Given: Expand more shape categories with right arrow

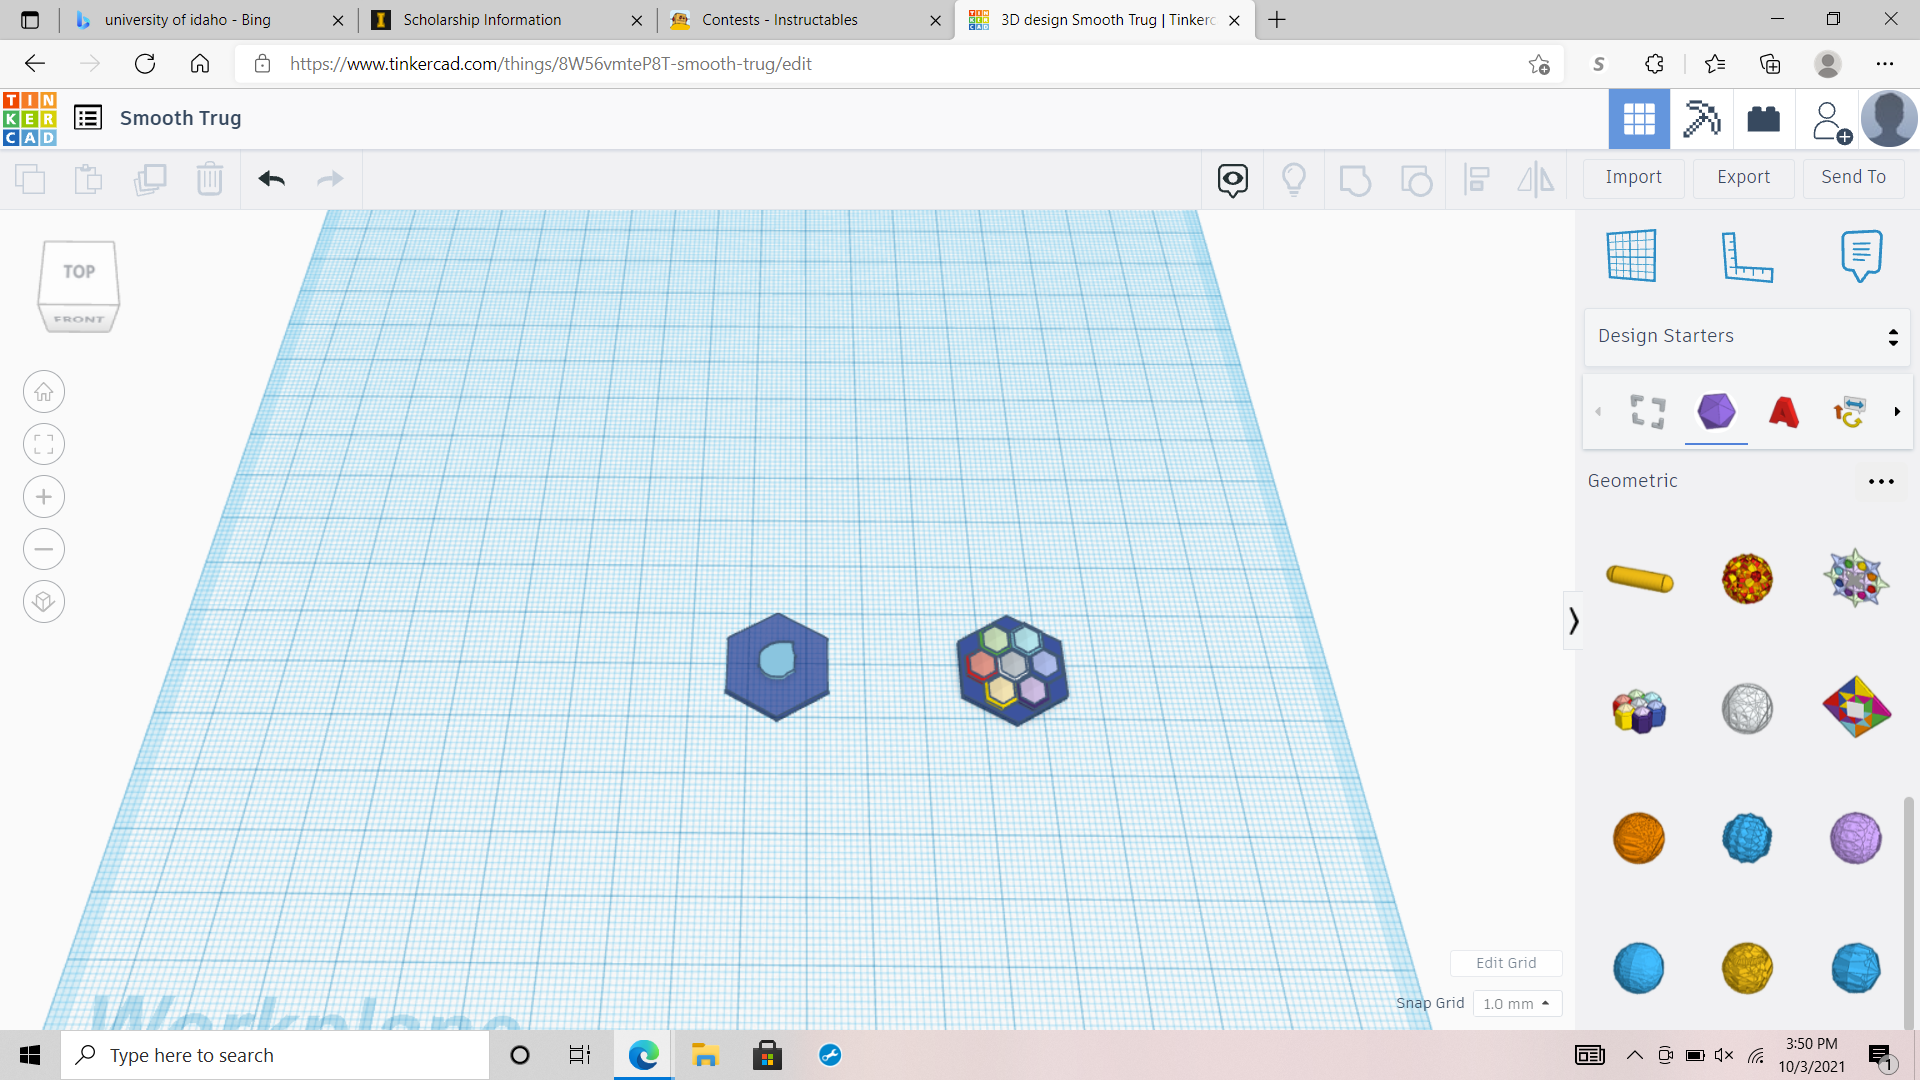Looking at the screenshot, I should coord(1896,411).
